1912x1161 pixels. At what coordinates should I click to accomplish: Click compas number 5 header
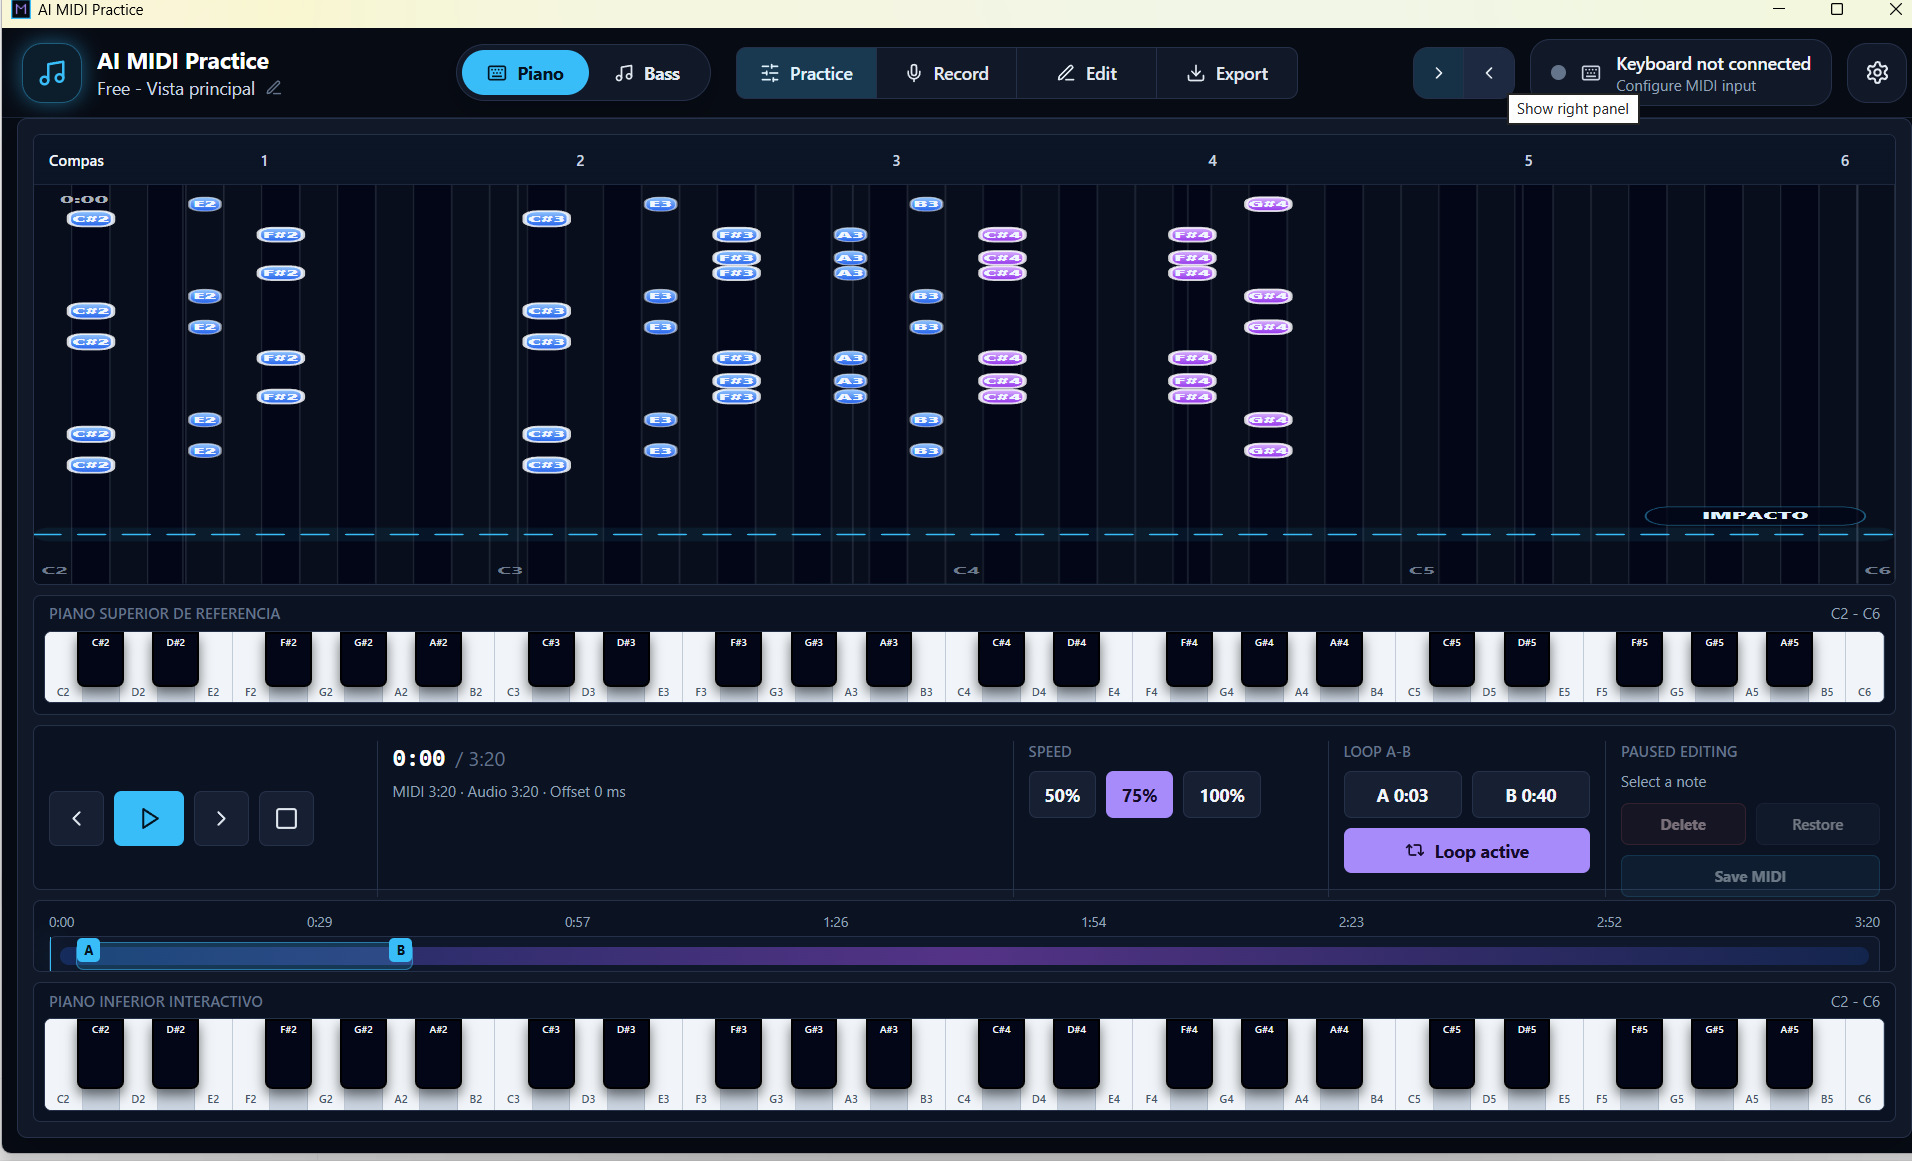[x=1528, y=160]
